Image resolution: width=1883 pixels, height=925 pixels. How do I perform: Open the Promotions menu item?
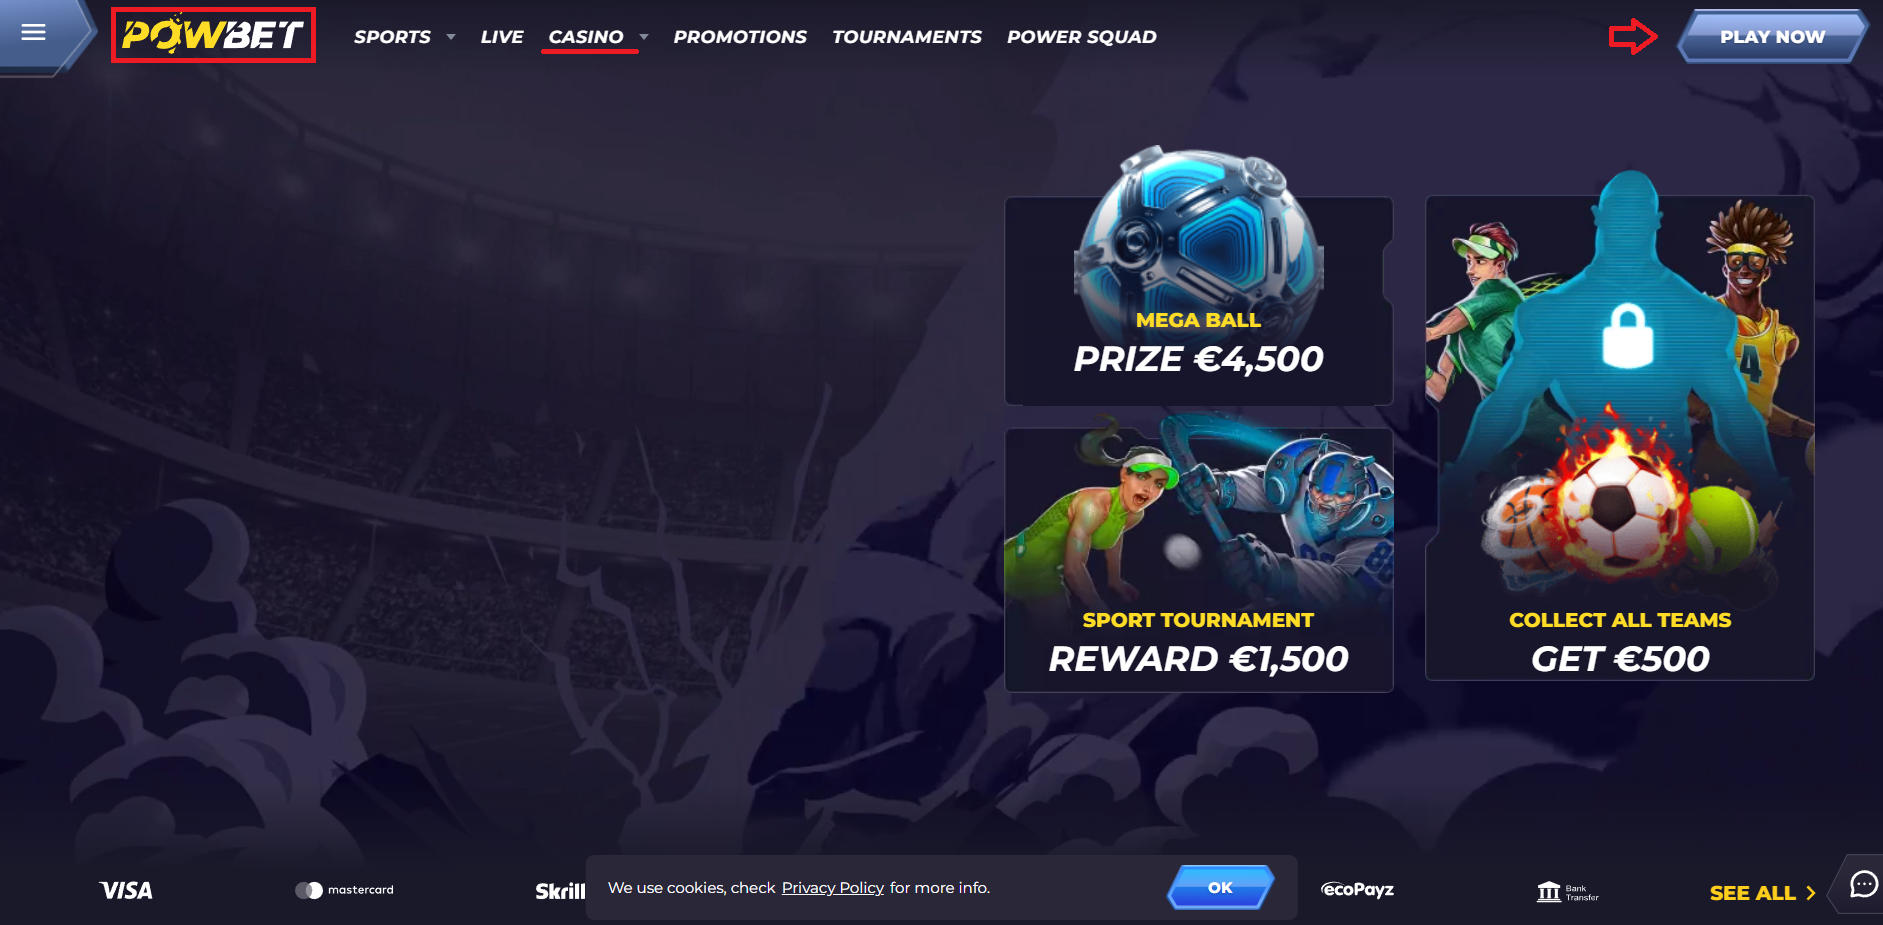click(x=740, y=37)
